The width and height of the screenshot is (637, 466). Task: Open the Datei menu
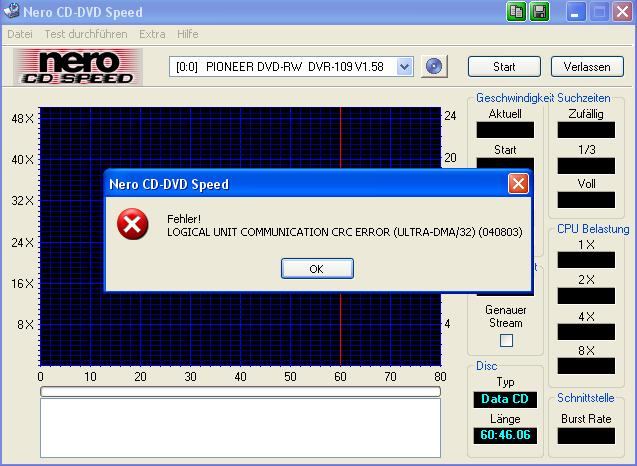(20, 34)
